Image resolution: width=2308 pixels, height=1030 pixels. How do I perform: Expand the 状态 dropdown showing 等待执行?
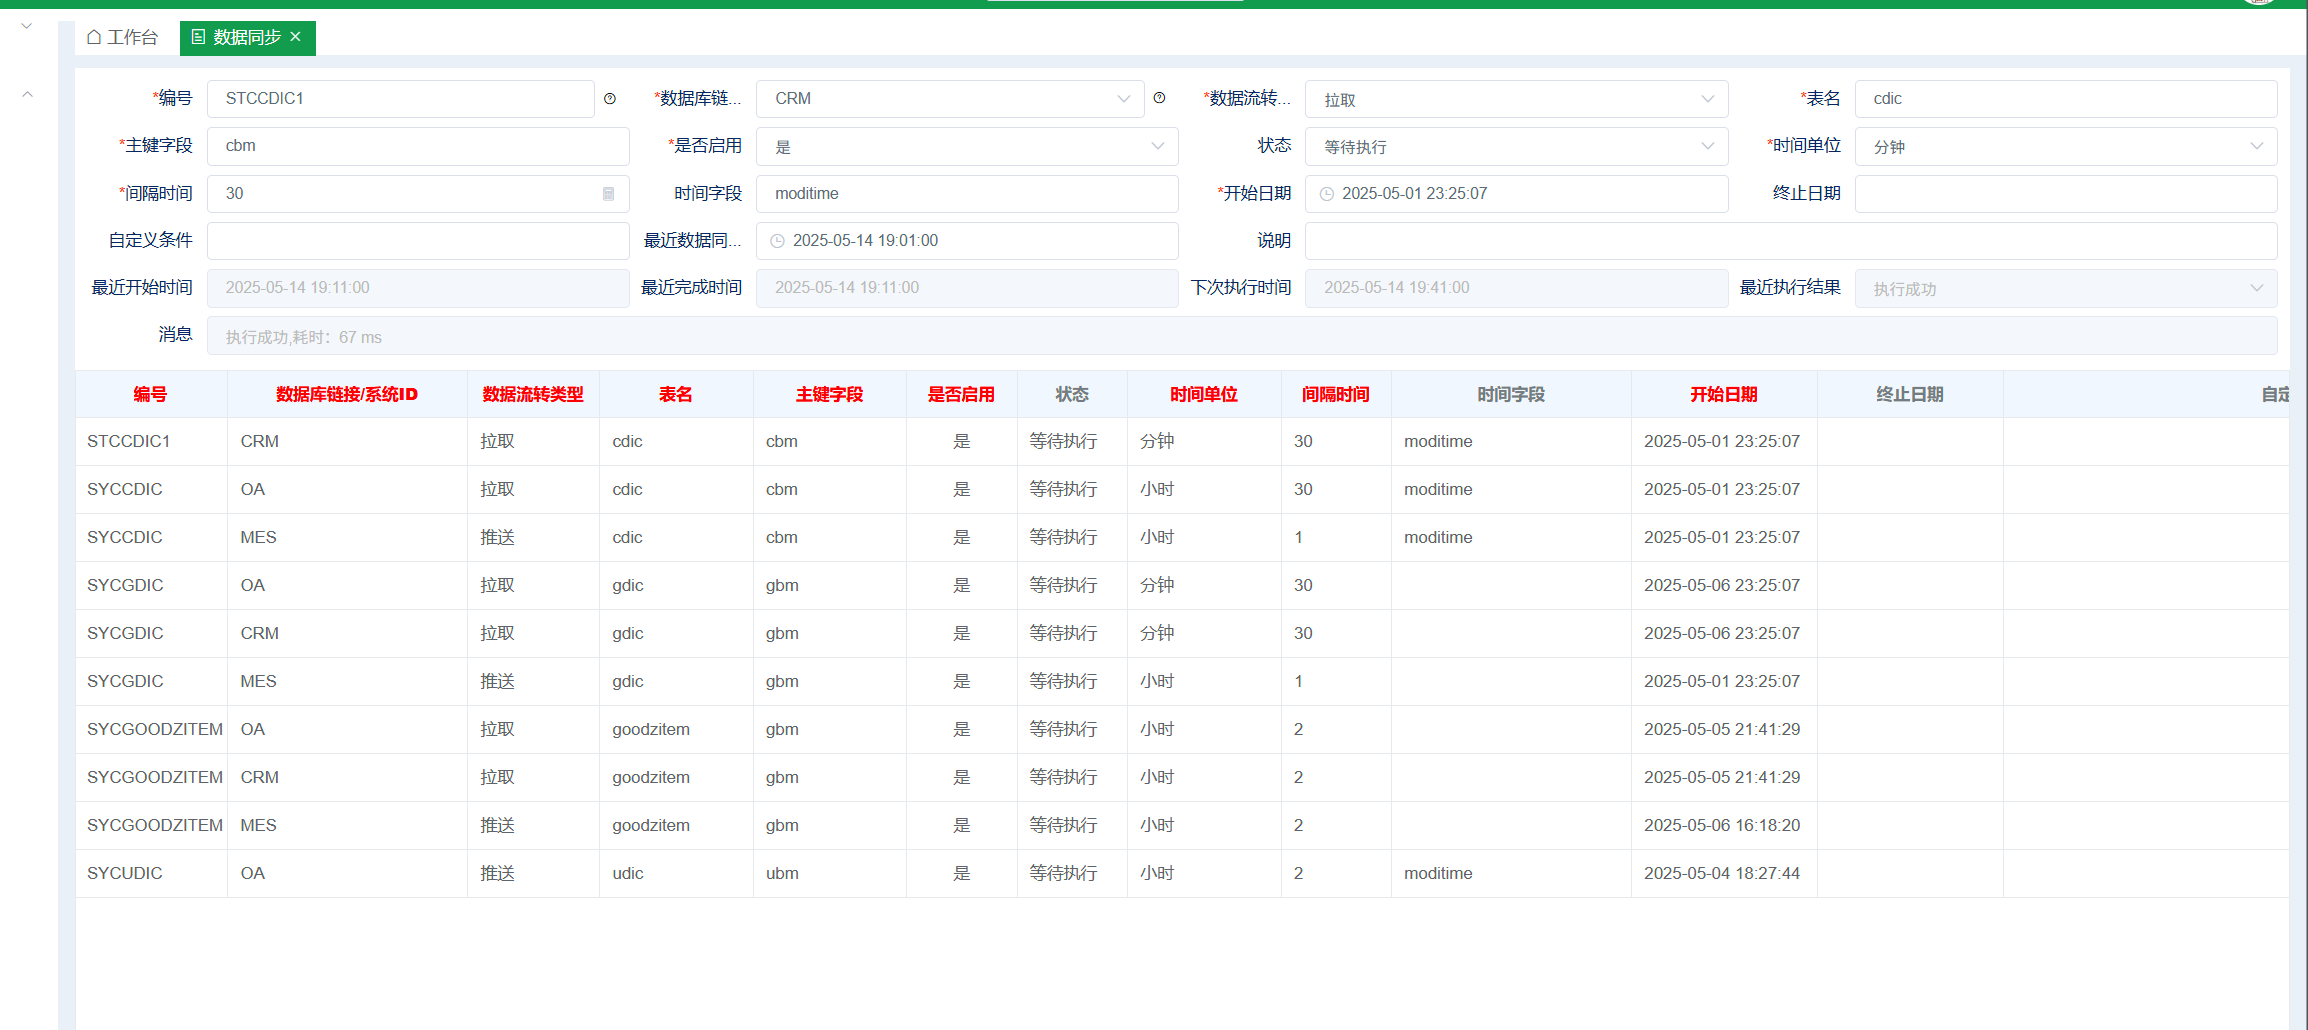click(x=1515, y=147)
